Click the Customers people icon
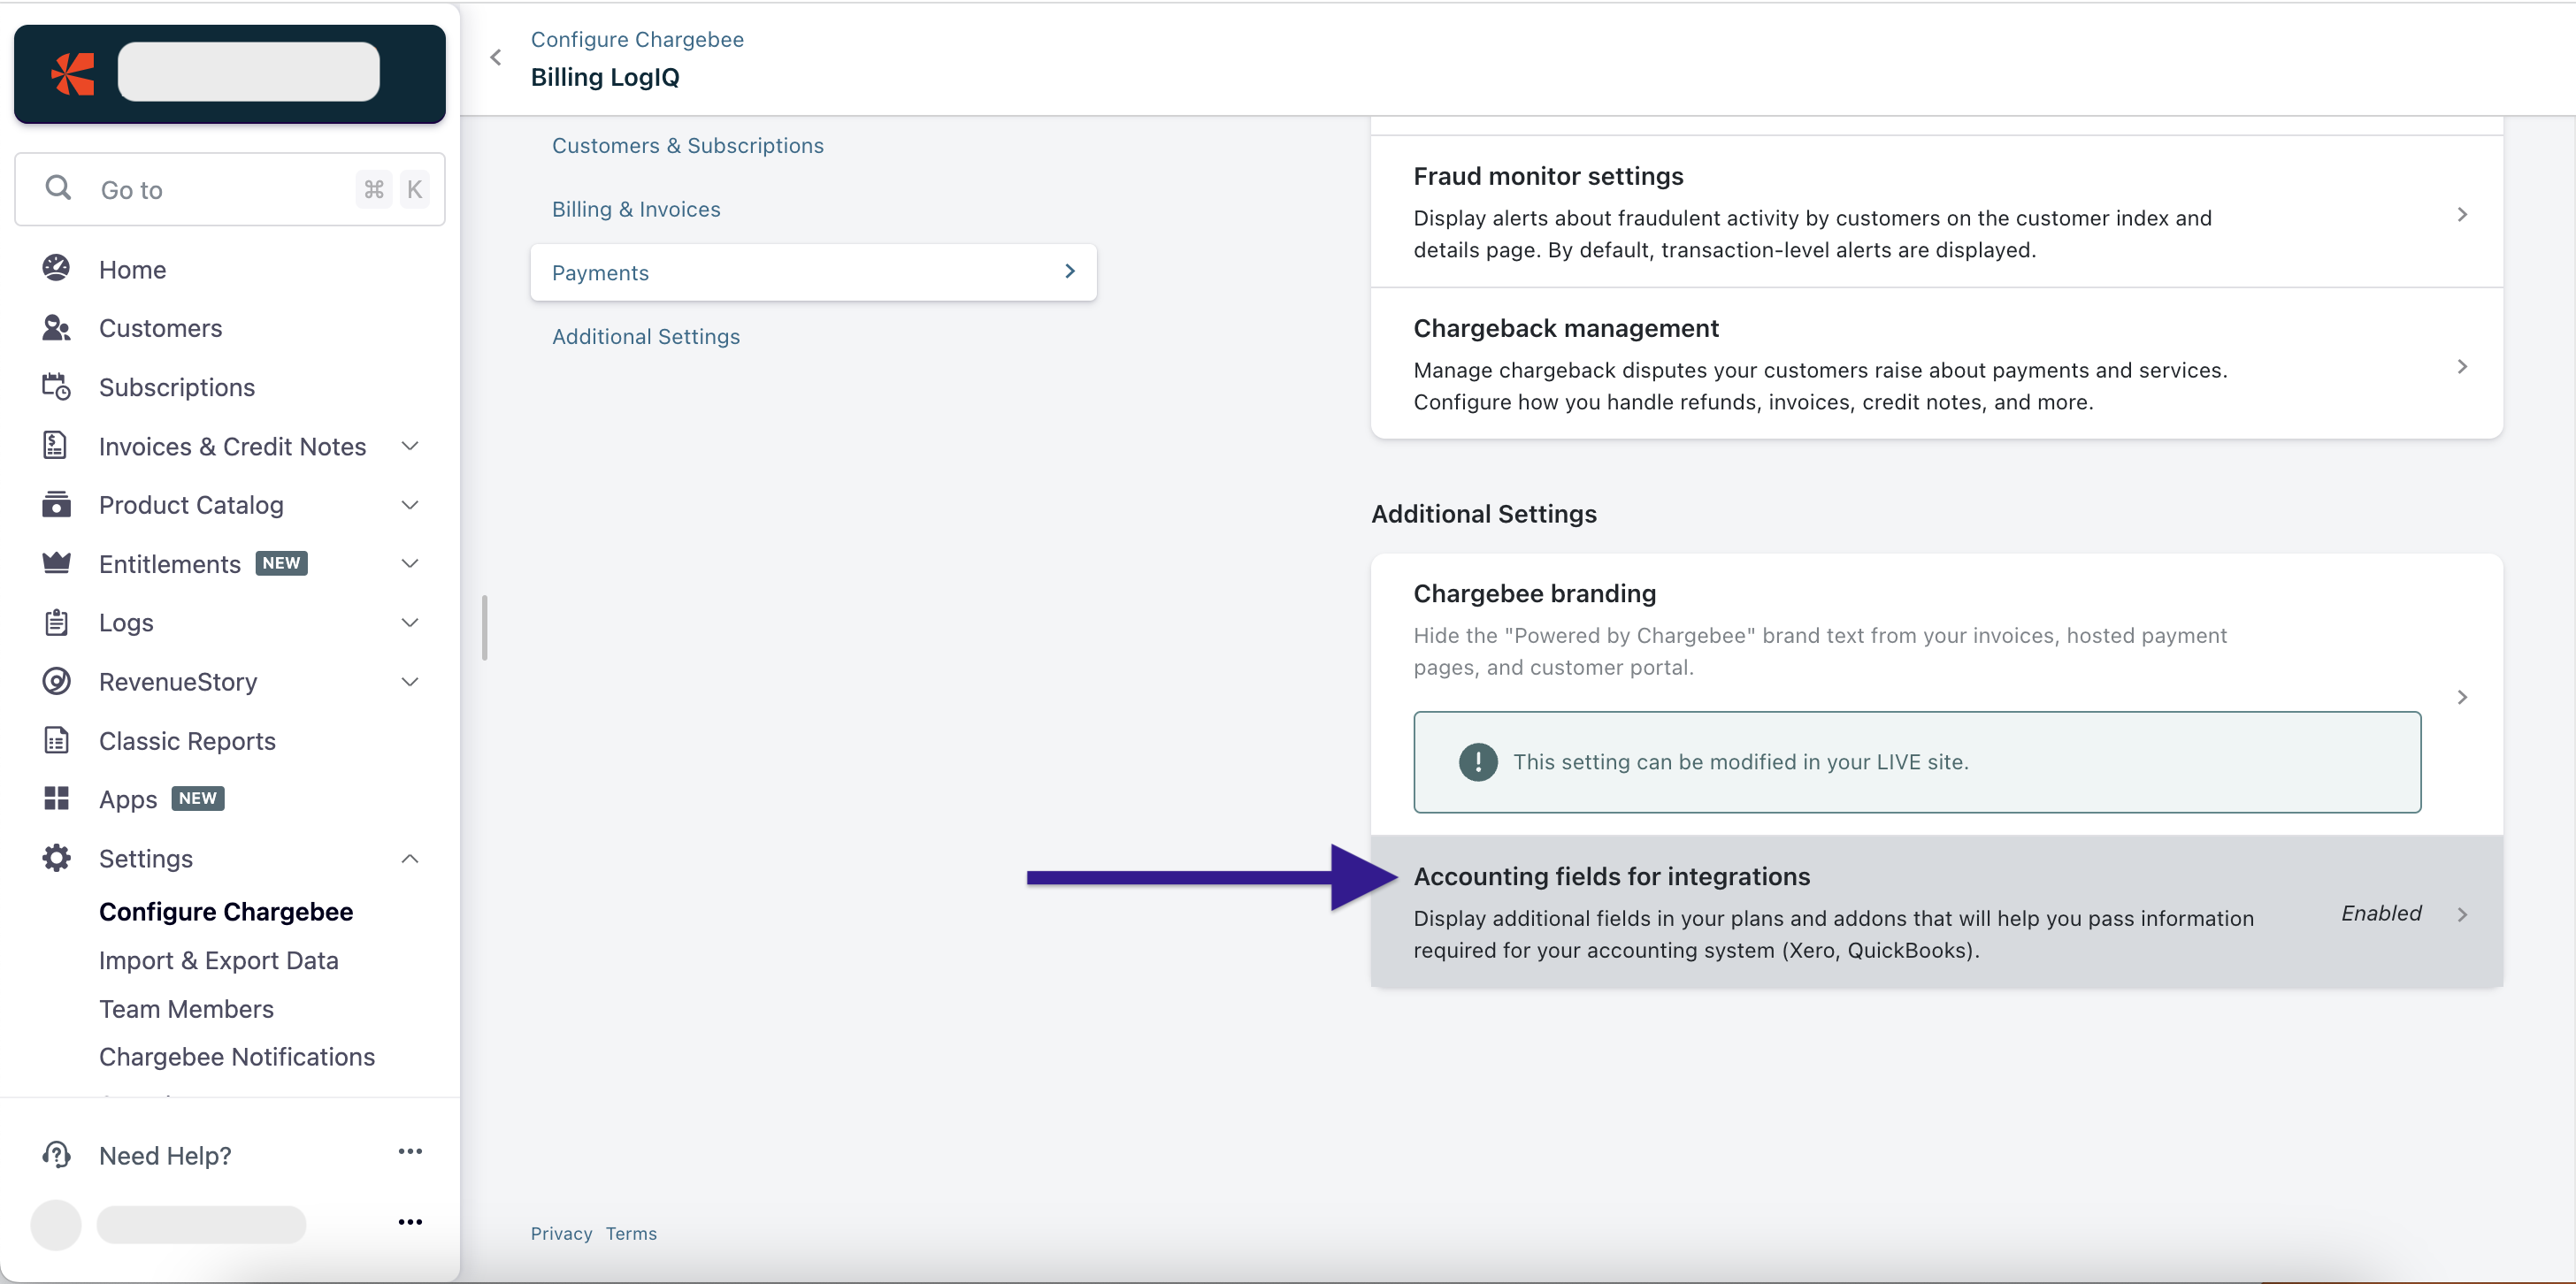The width and height of the screenshot is (2576, 1284). pyautogui.click(x=56, y=327)
